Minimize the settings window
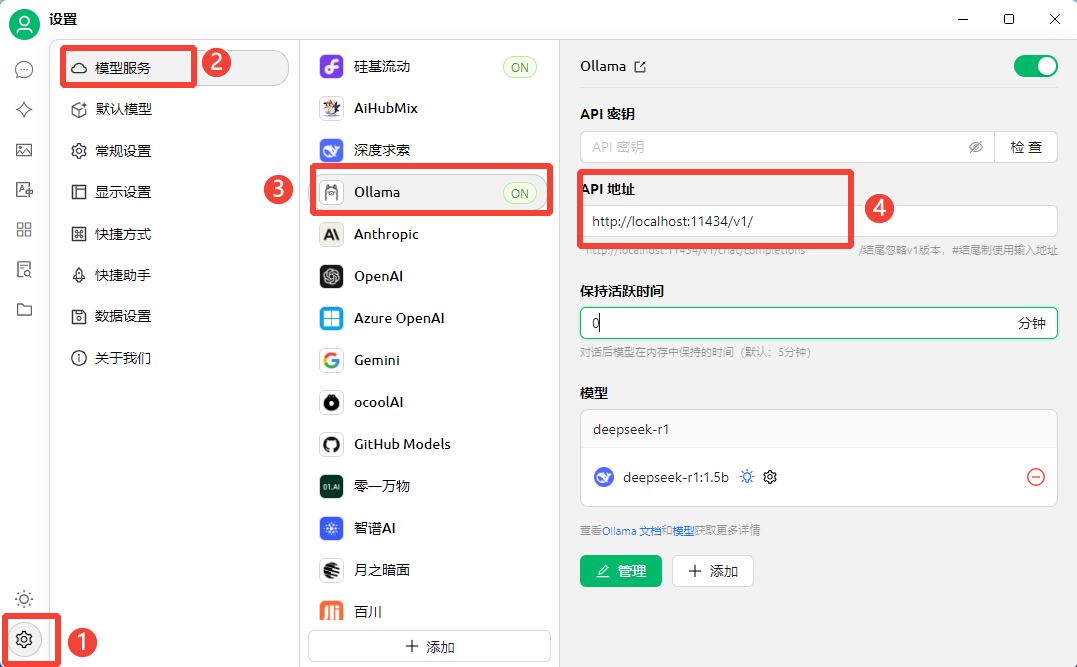 963,19
